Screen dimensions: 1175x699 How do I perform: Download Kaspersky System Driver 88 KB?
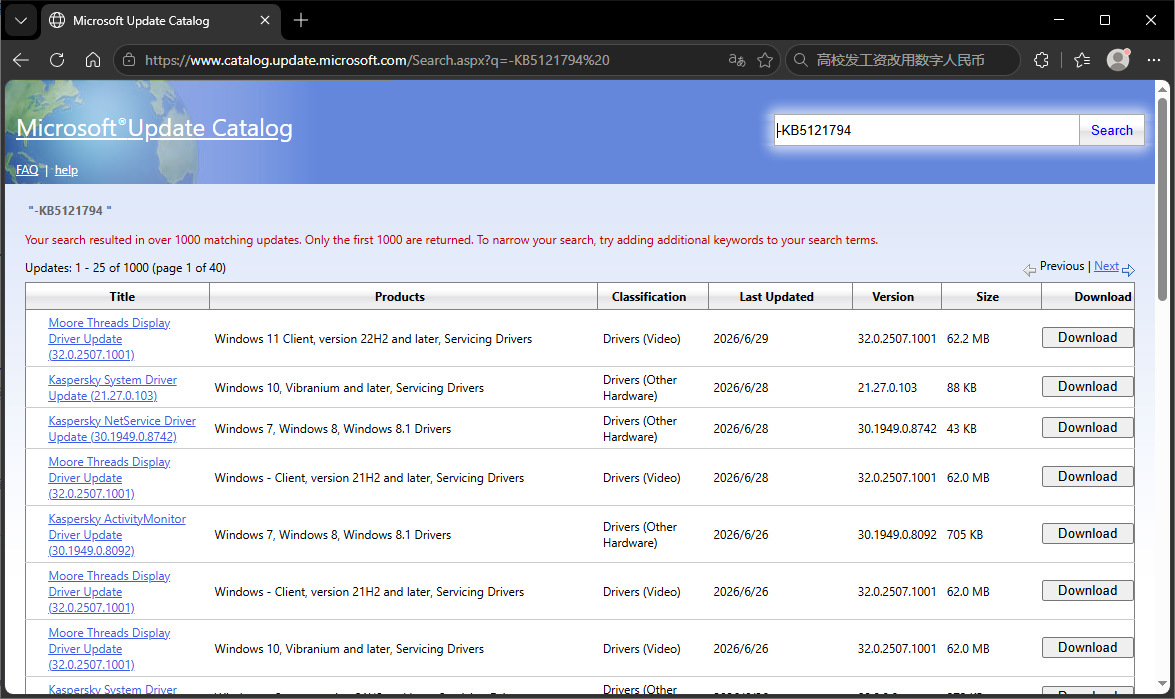pos(1087,387)
